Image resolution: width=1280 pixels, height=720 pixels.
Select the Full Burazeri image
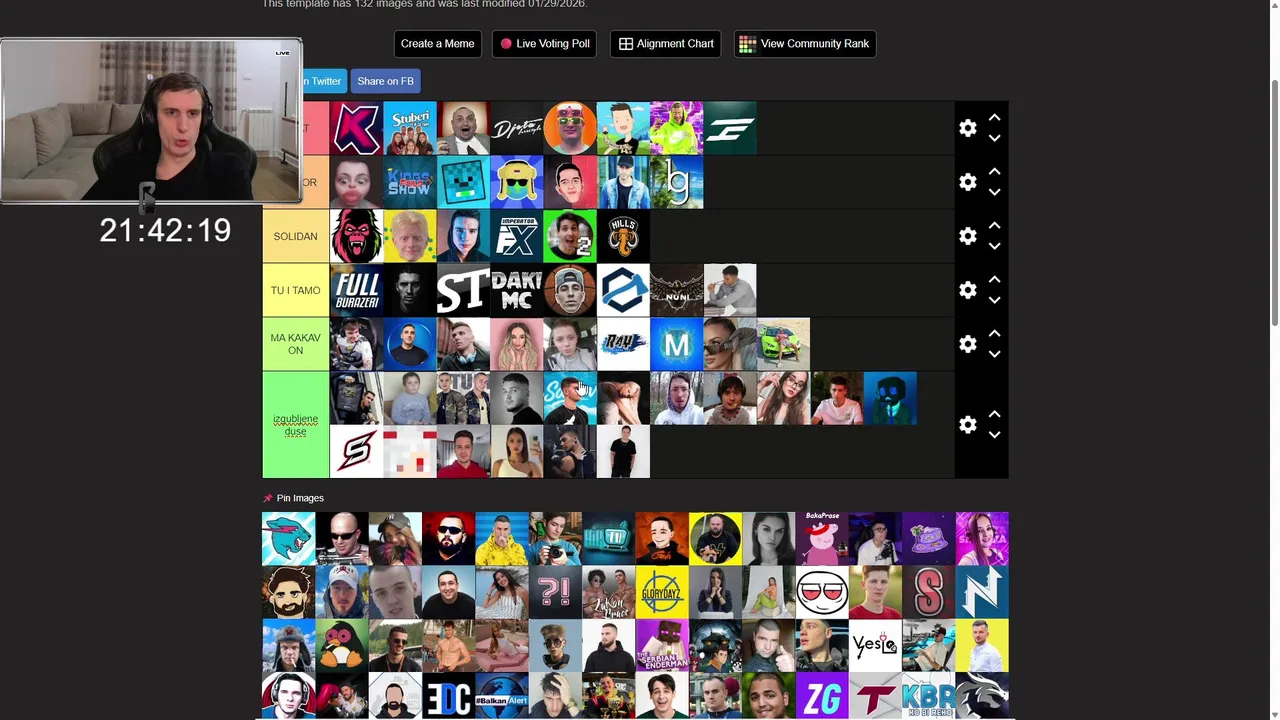point(356,290)
